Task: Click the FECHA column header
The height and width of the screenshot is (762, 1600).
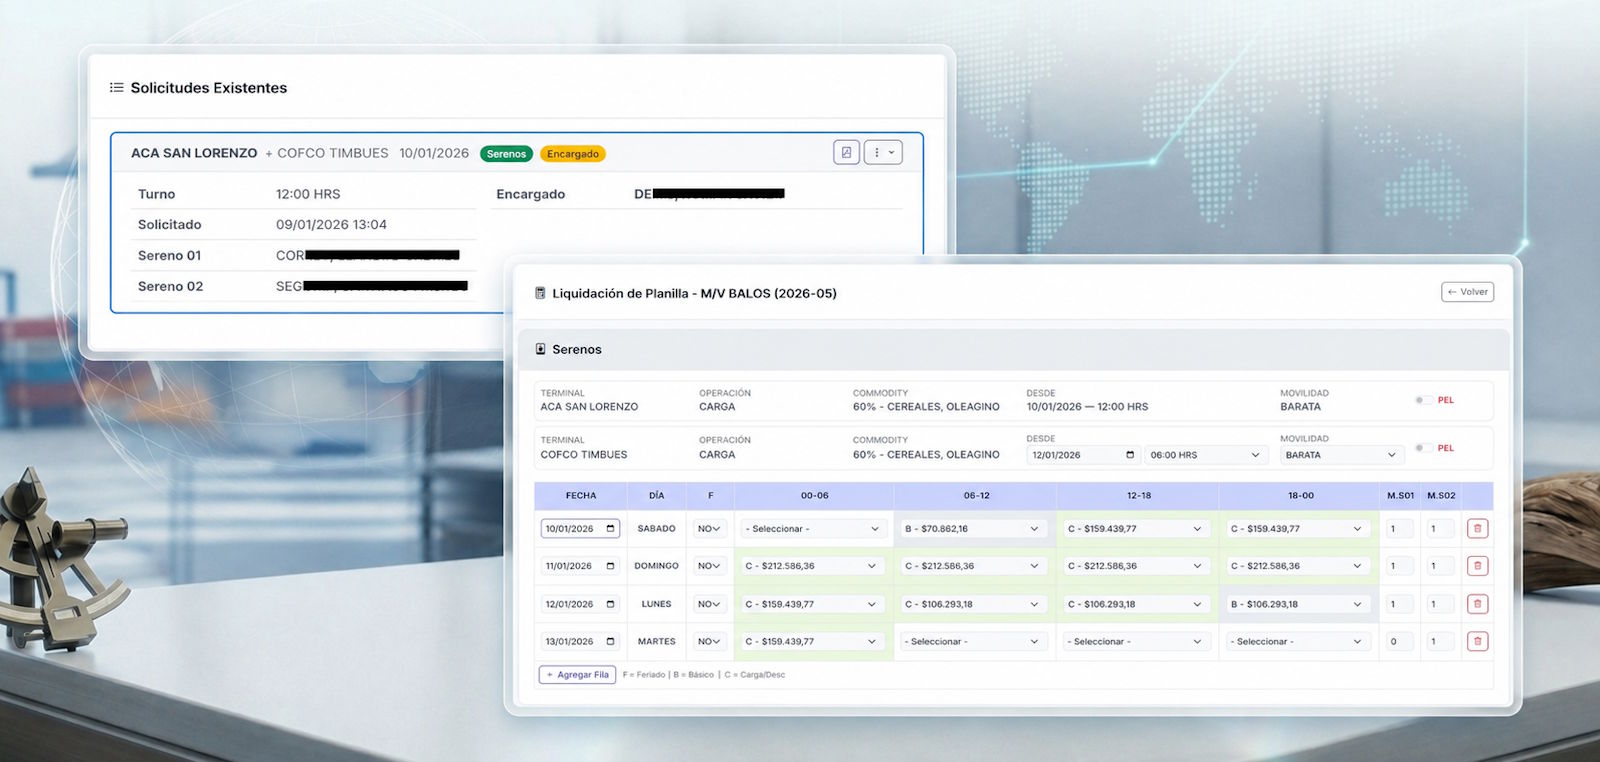Action: click(581, 496)
